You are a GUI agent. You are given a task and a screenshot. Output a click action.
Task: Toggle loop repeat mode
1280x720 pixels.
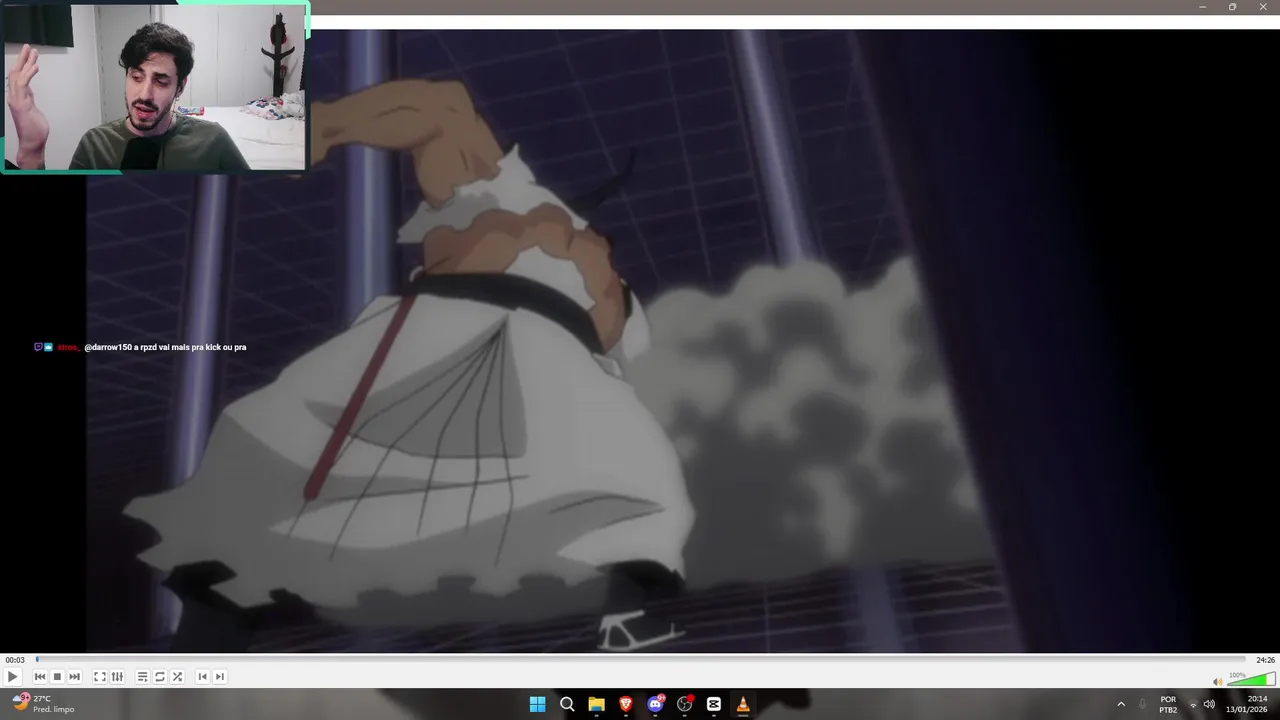(x=160, y=677)
